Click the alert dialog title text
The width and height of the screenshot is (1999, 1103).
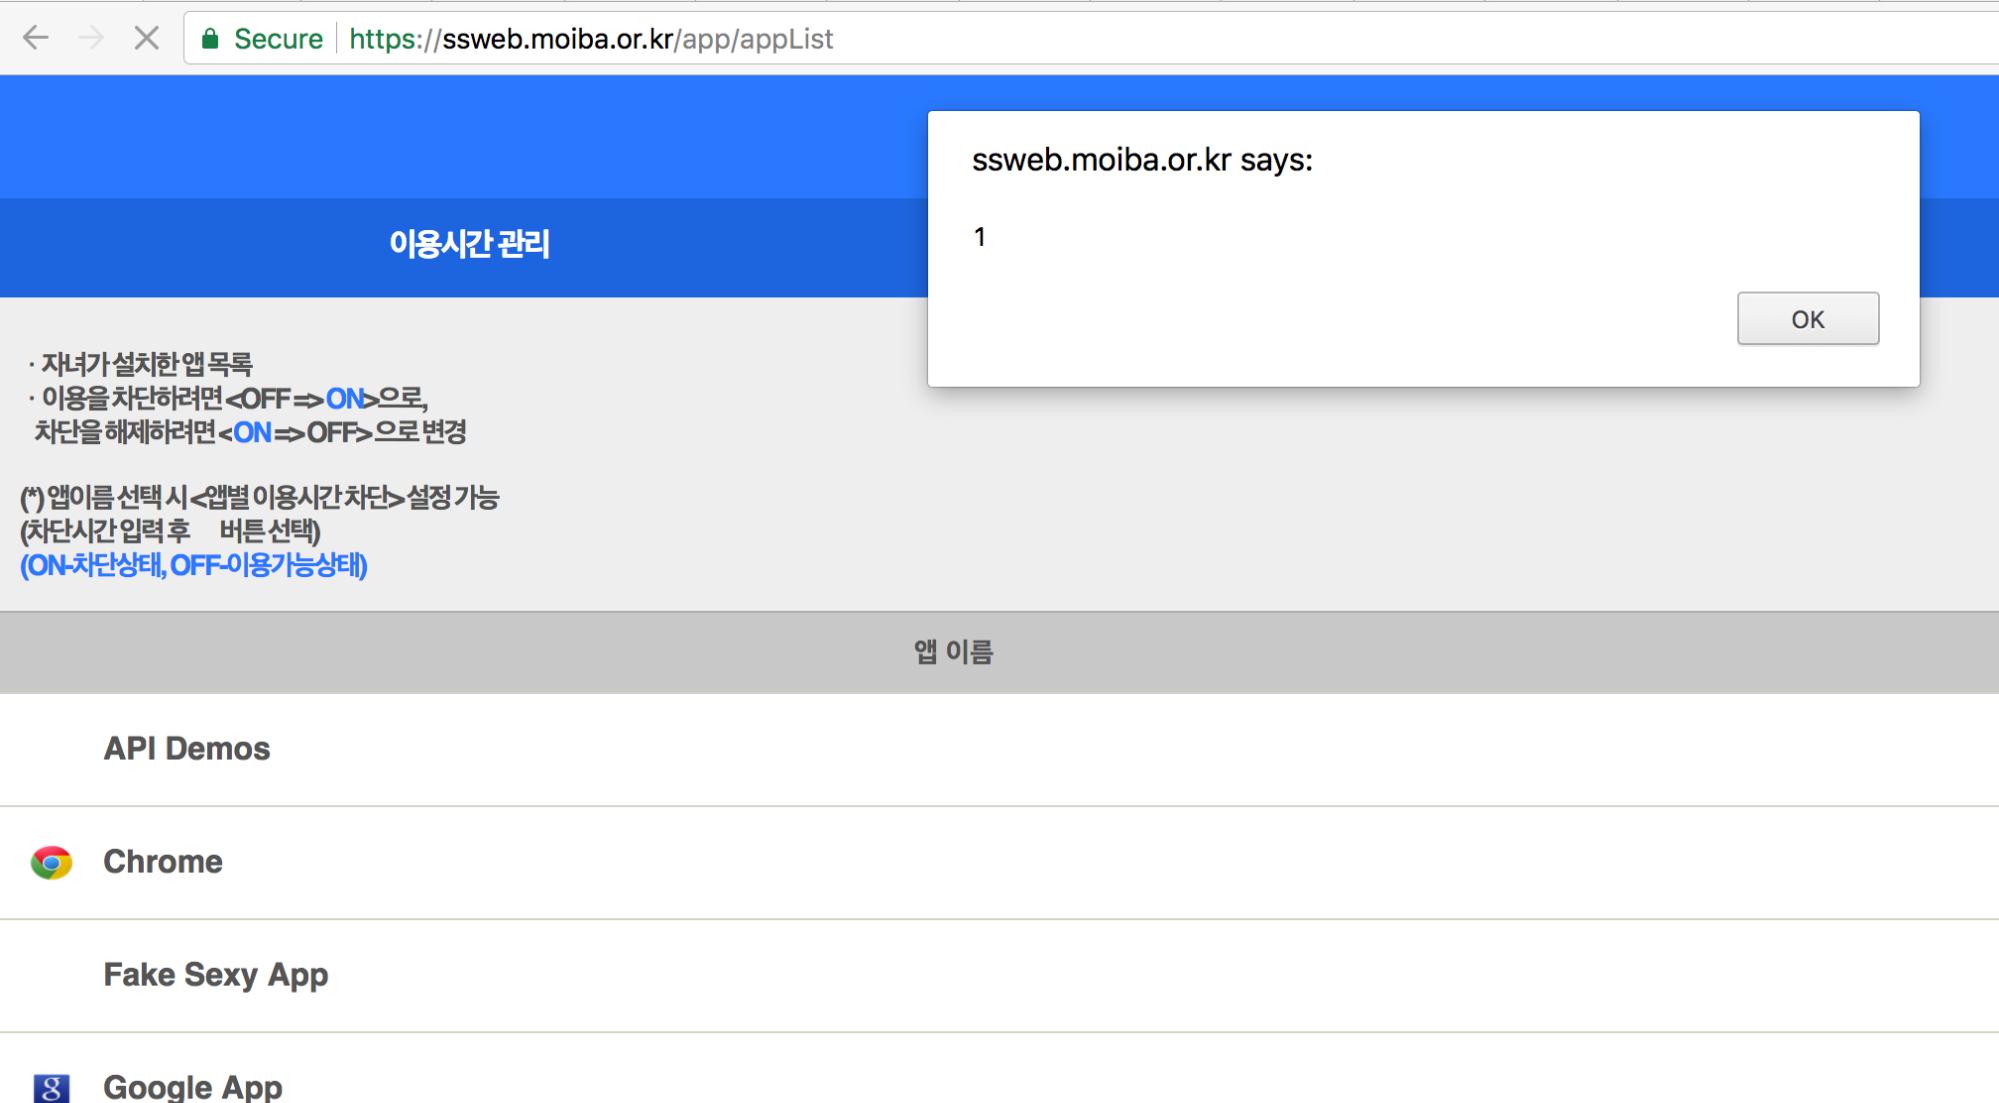[1141, 160]
